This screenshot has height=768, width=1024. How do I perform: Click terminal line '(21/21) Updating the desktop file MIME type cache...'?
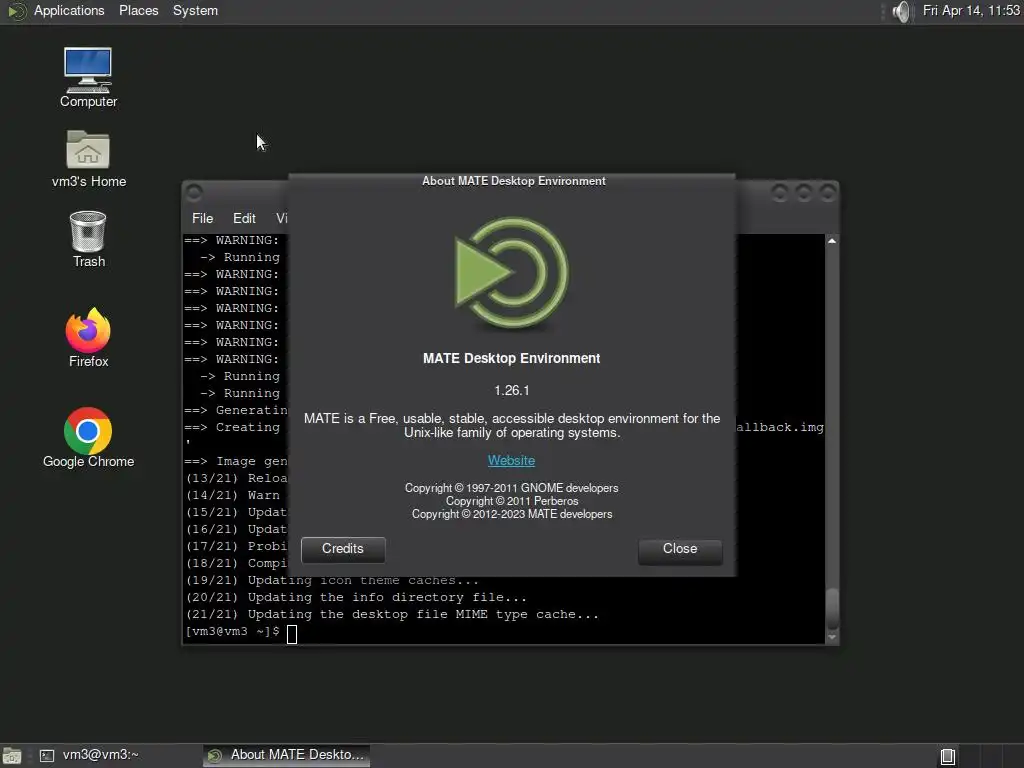(x=392, y=615)
